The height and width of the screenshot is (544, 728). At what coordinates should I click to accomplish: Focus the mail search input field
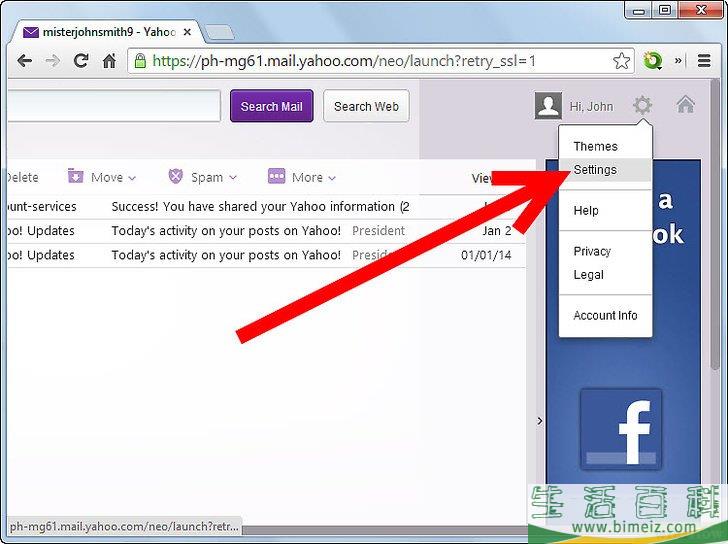coord(114,106)
